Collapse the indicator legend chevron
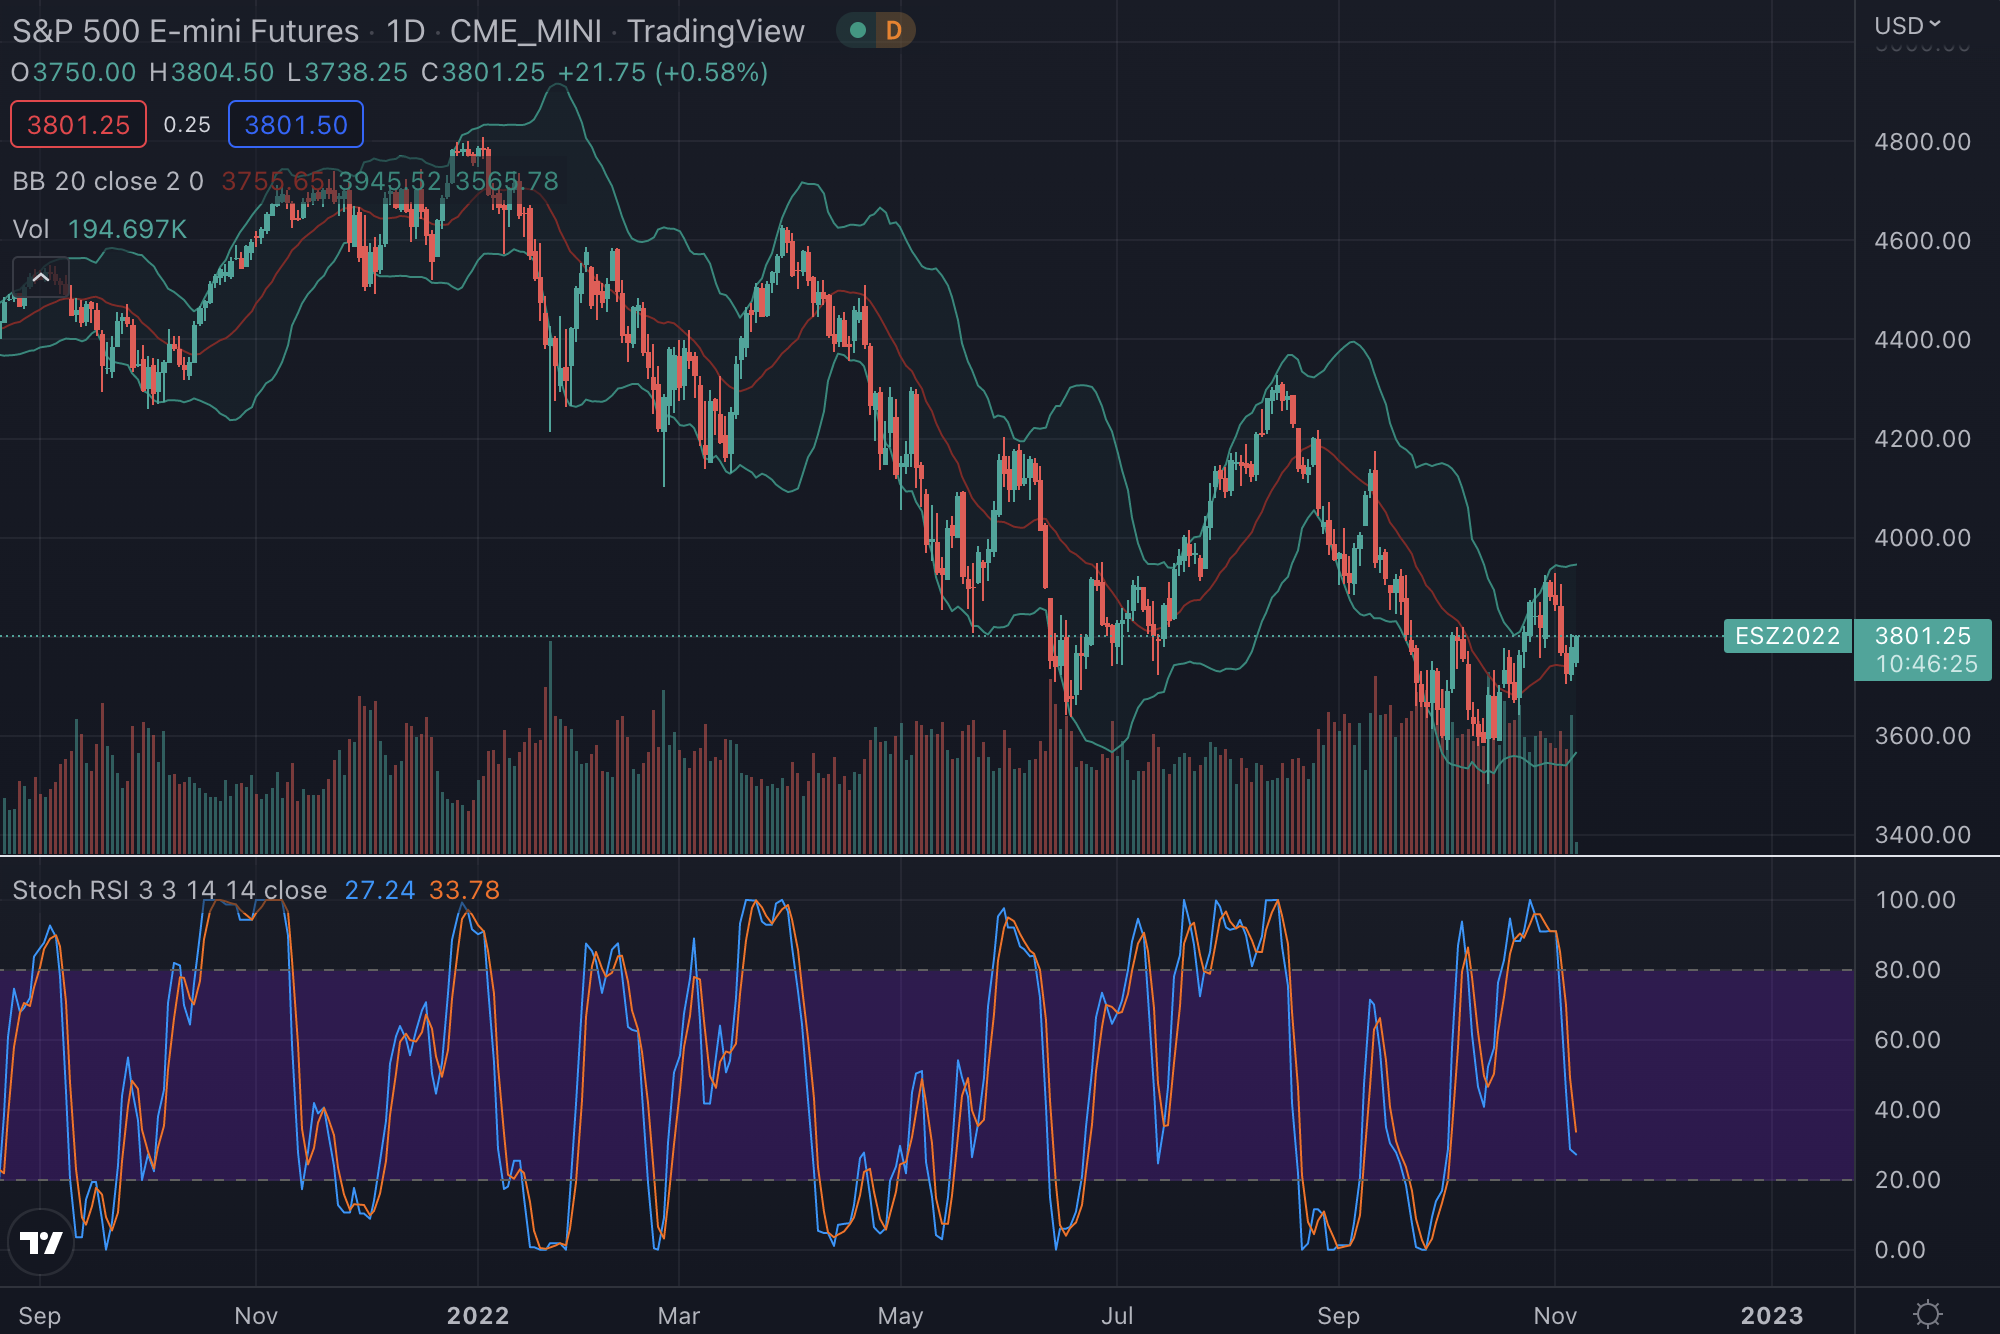2000x1334 pixels. [x=41, y=277]
